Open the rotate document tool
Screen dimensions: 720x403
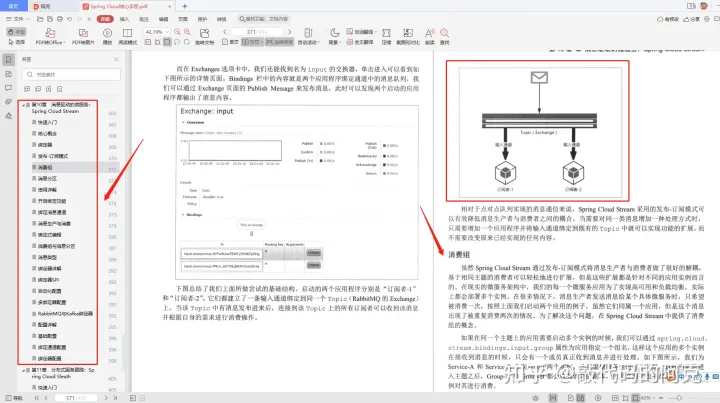coord(204,36)
